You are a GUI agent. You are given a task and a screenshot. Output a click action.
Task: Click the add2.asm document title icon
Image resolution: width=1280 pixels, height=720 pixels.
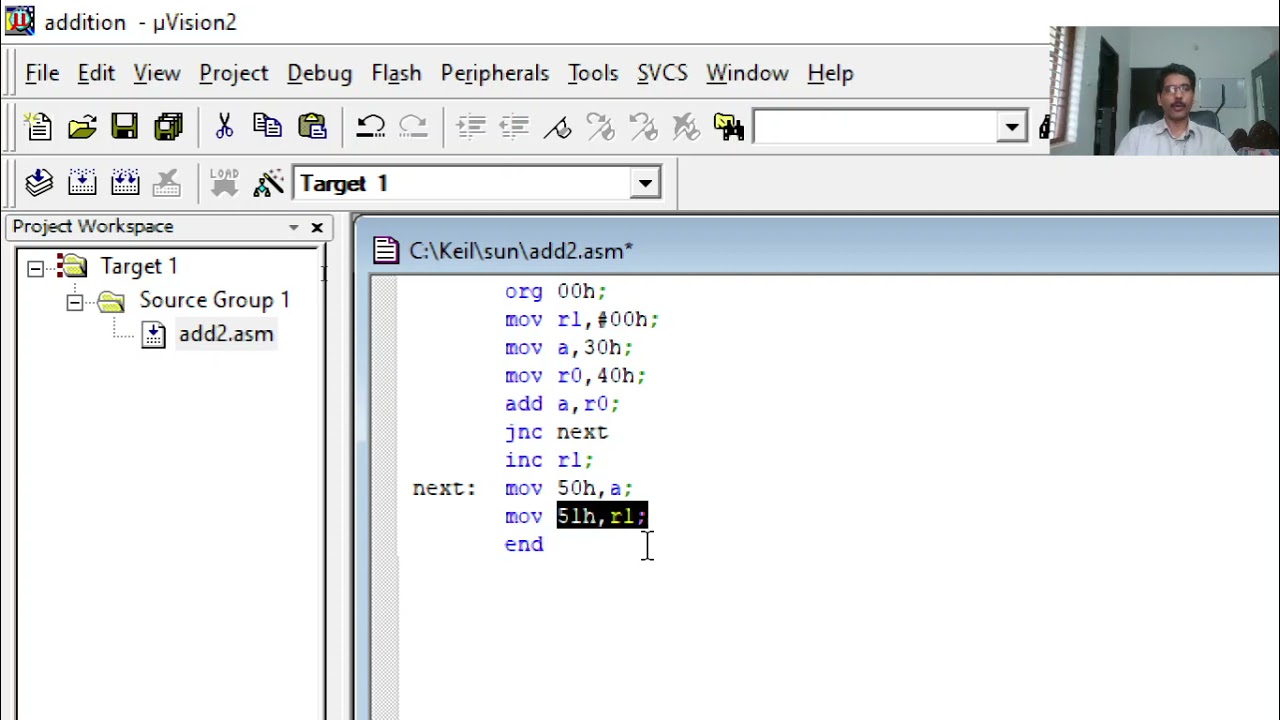tap(386, 251)
